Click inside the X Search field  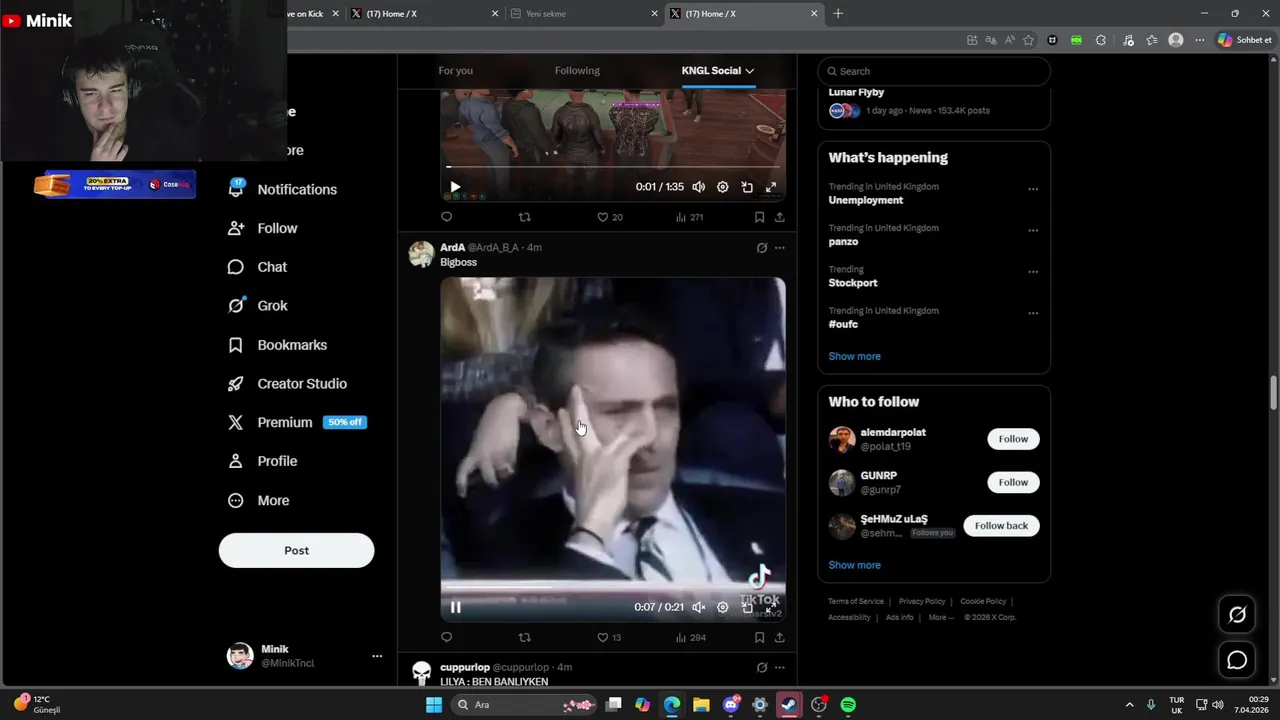[934, 71]
